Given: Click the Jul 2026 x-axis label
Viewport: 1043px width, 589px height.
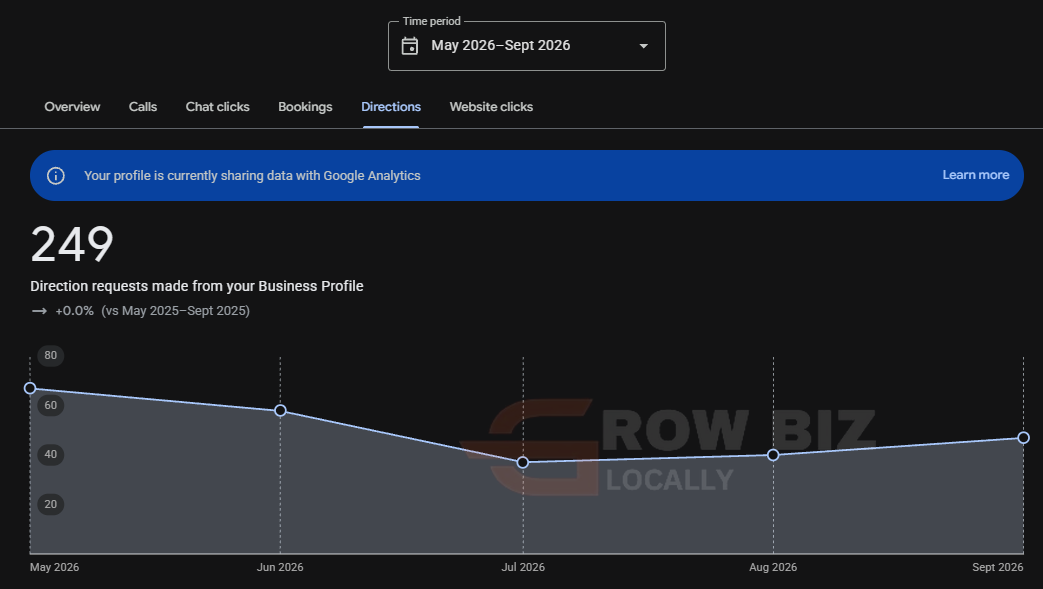Looking at the screenshot, I should tap(523, 567).
